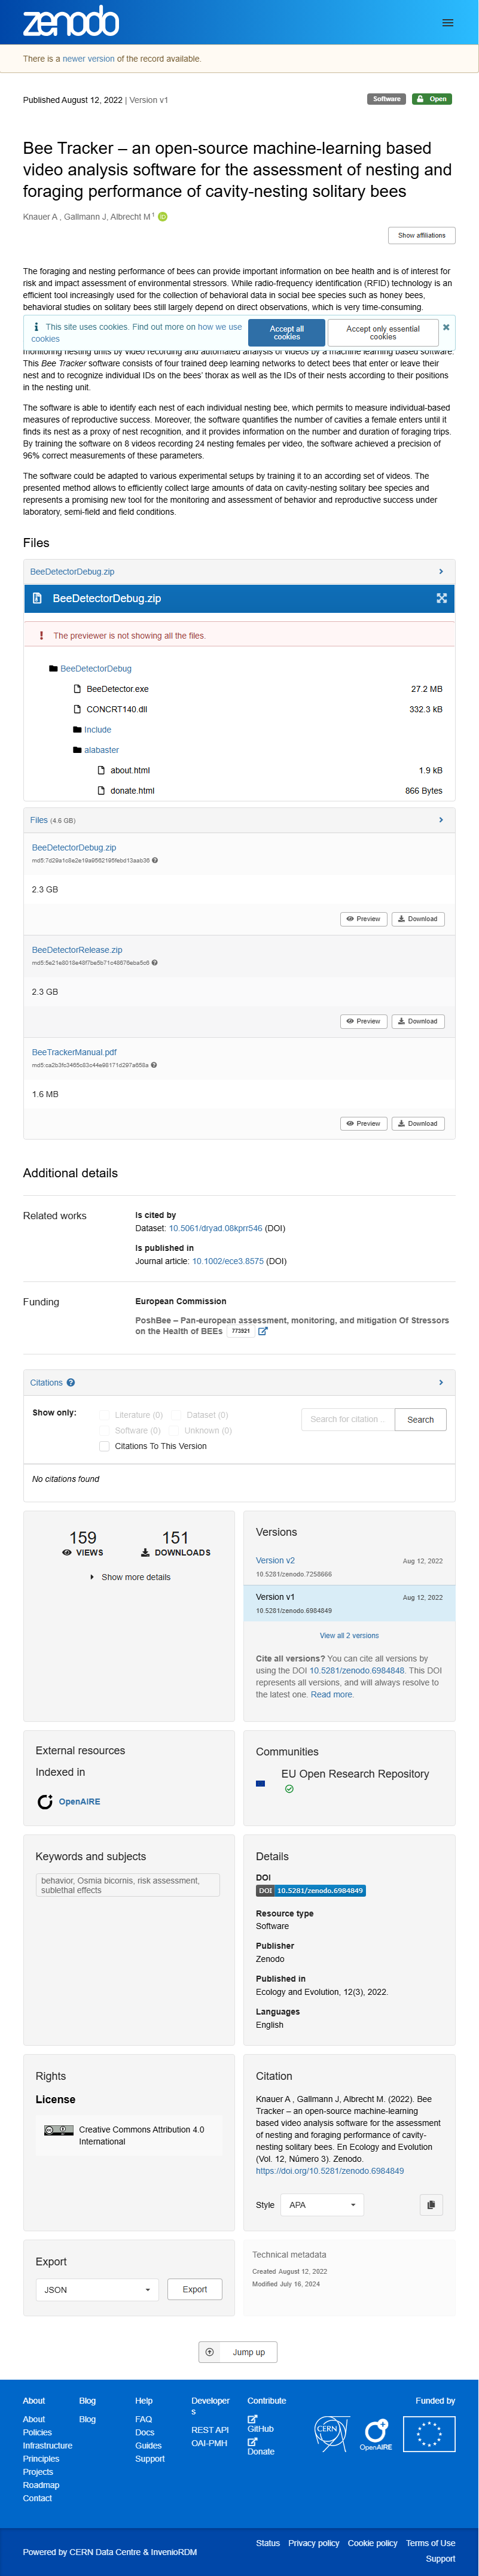
Task: Open the citation Style APA dropdown
Action: point(322,2204)
